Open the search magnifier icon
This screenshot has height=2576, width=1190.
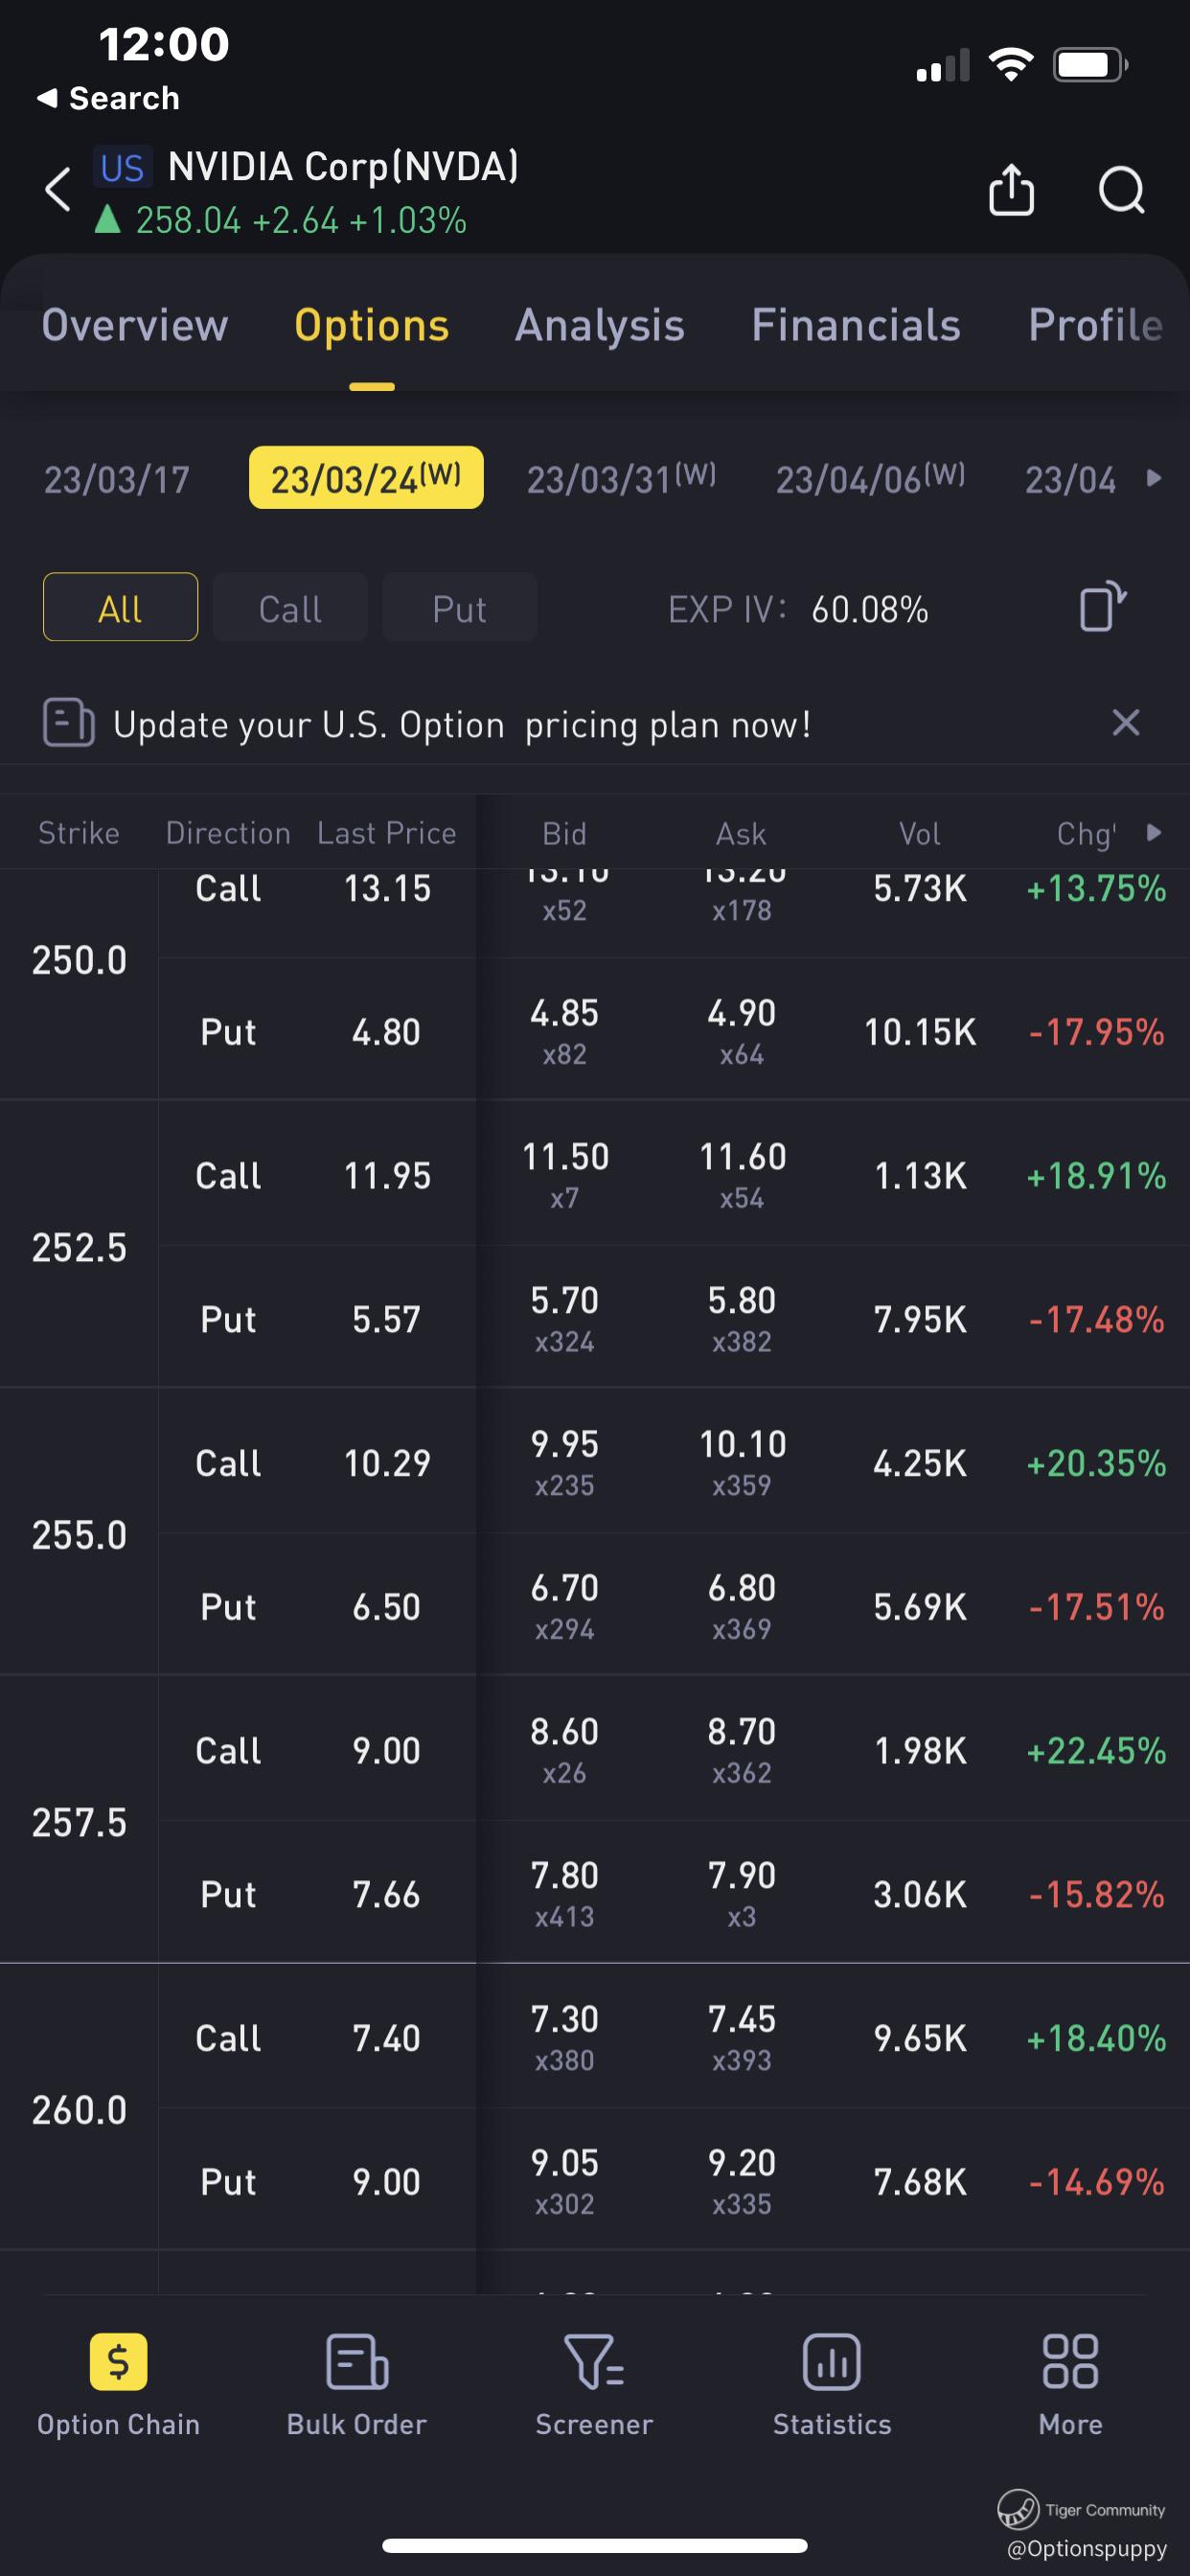[1121, 190]
